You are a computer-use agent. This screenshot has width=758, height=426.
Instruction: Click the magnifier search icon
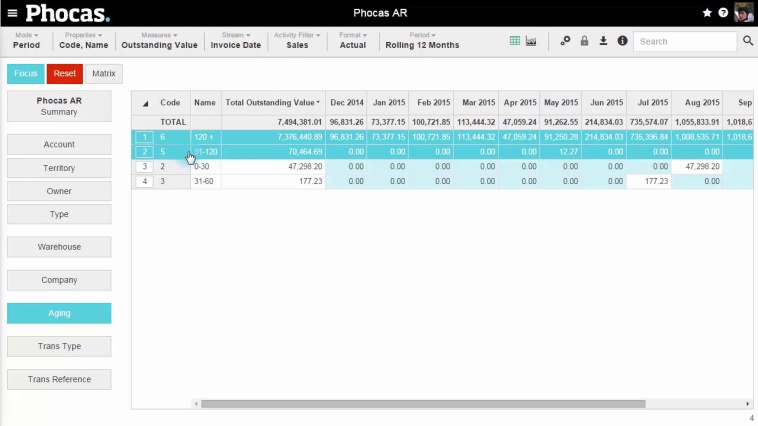click(748, 41)
